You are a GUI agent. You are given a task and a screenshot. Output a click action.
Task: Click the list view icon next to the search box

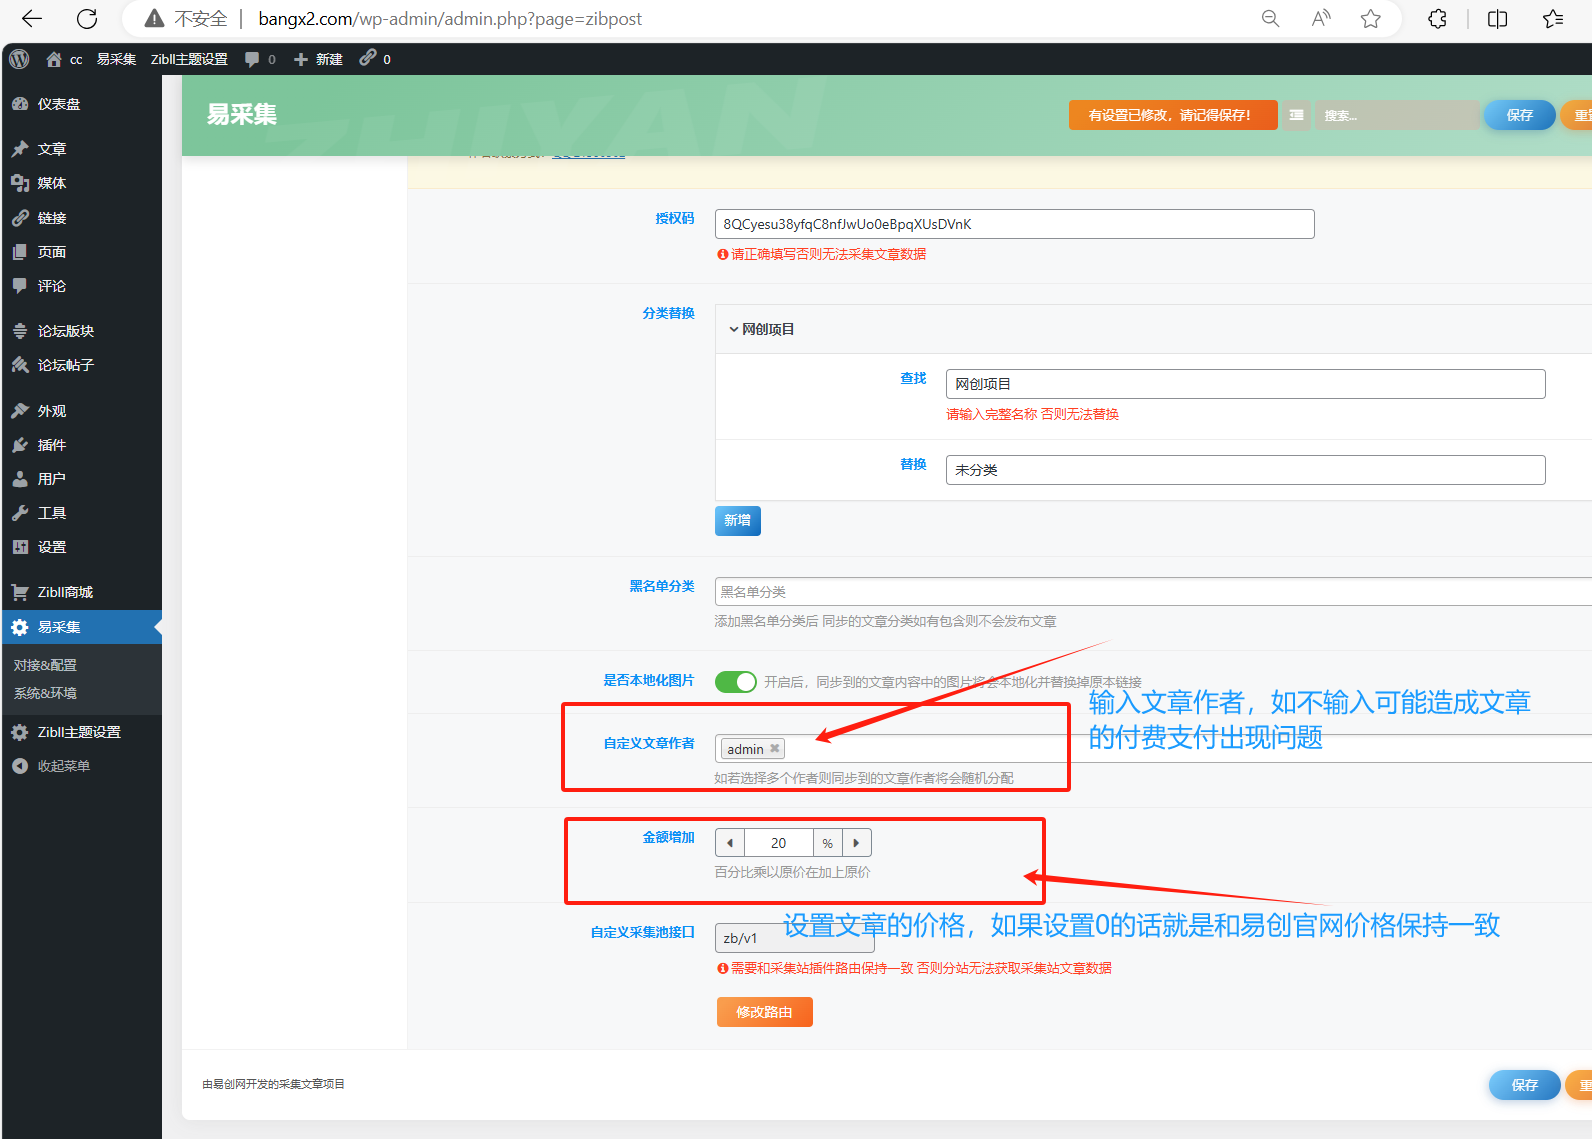(1296, 115)
